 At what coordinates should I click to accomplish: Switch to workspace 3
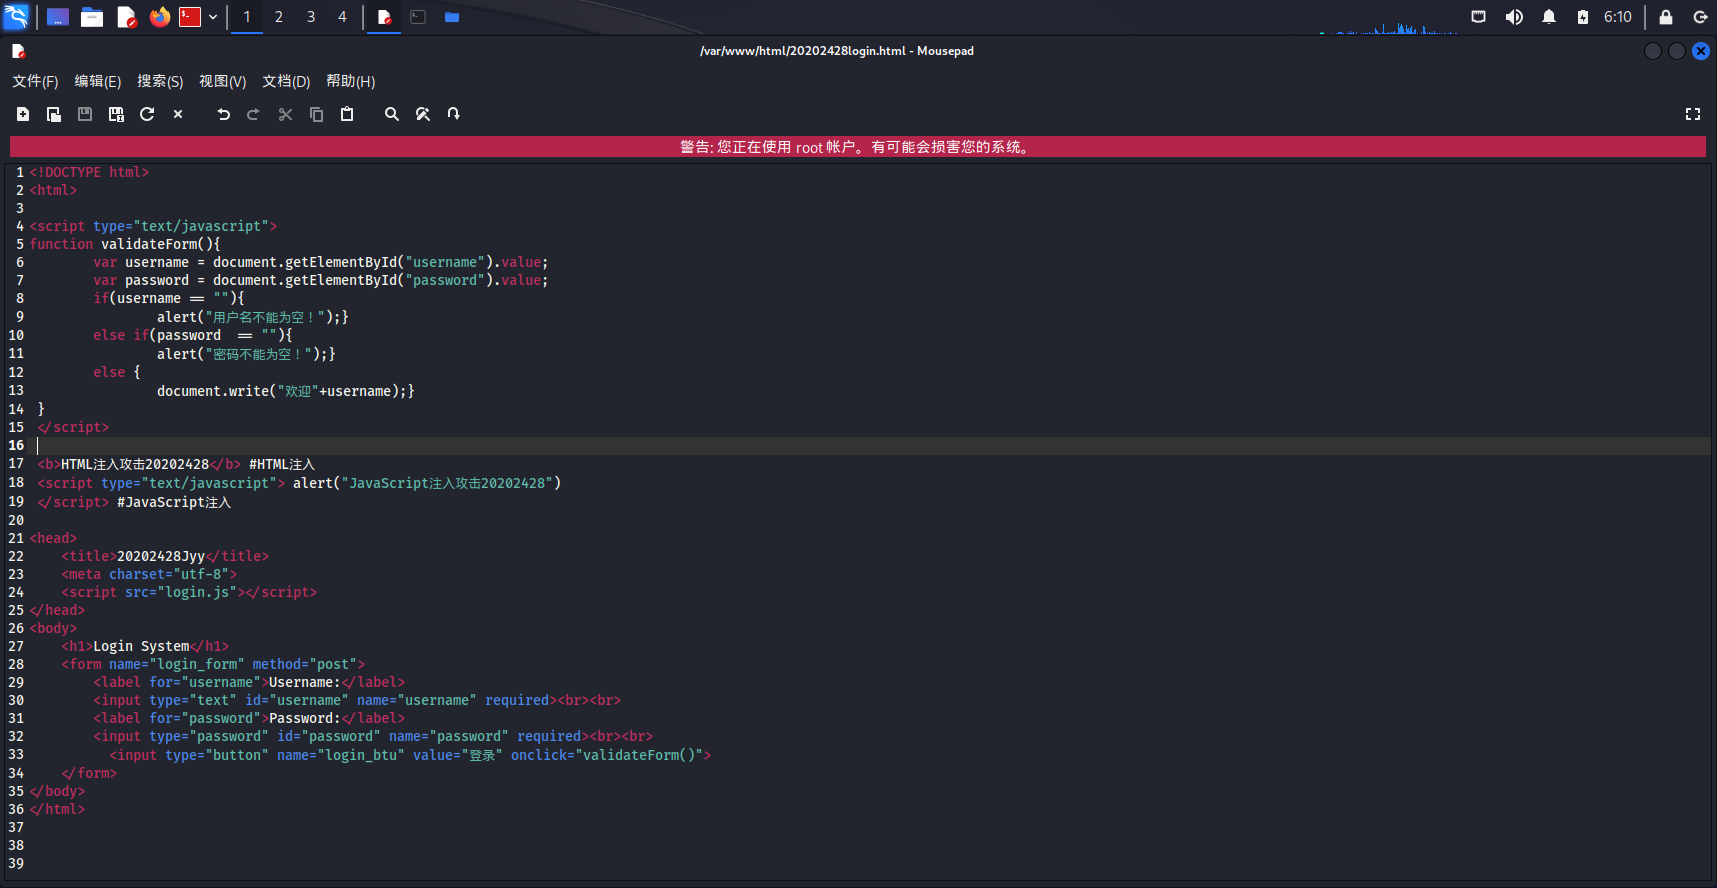311,17
